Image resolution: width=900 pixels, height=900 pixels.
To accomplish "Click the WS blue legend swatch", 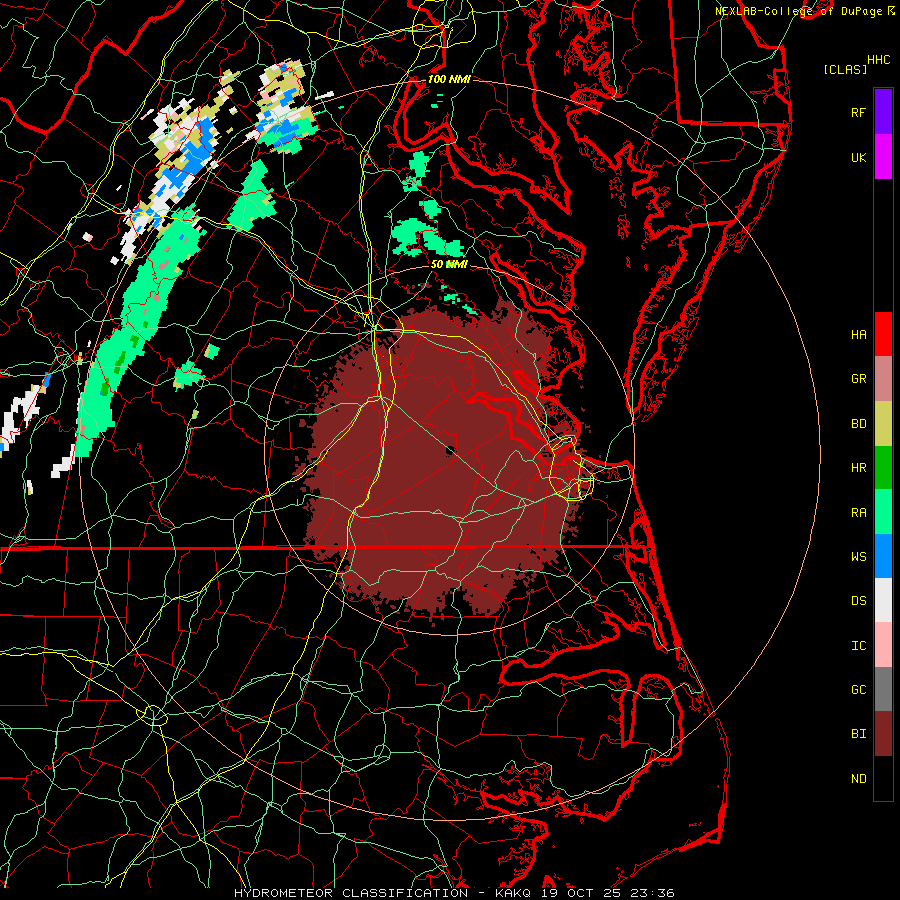I will click(883, 556).
